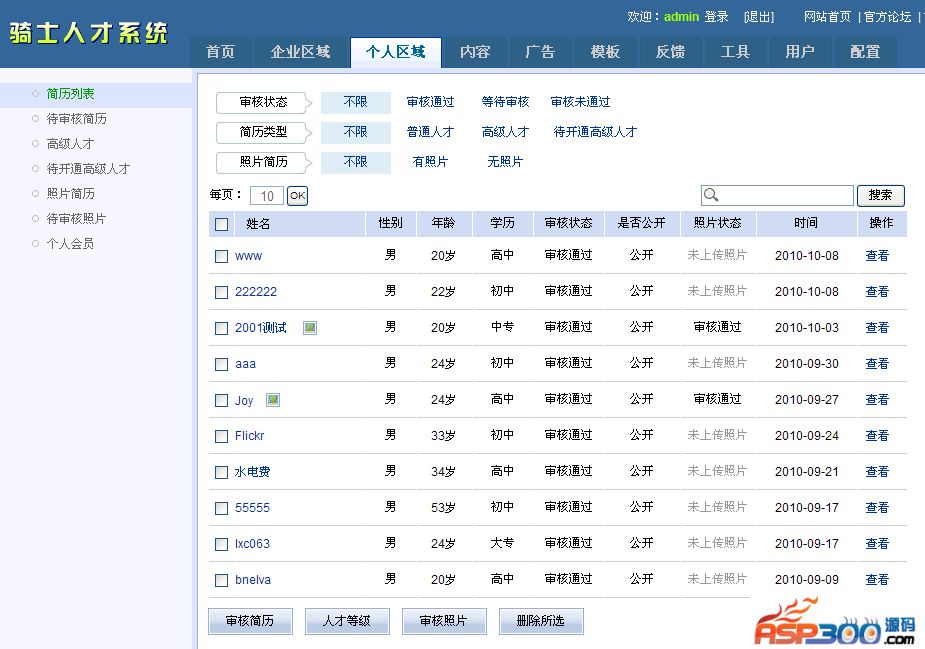Filter resumes by 有照片

(x=430, y=162)
